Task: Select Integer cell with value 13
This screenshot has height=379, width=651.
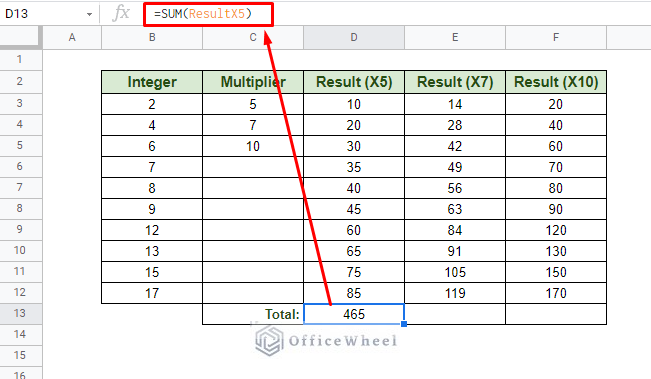Action: point(152,251)
